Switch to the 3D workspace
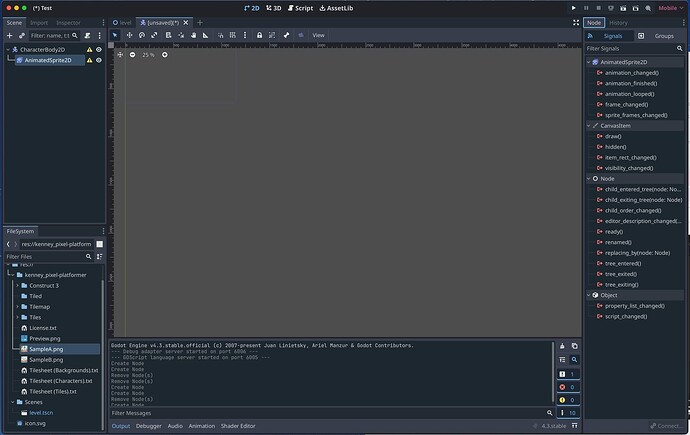The image size is (690, 435). [274, 8]
